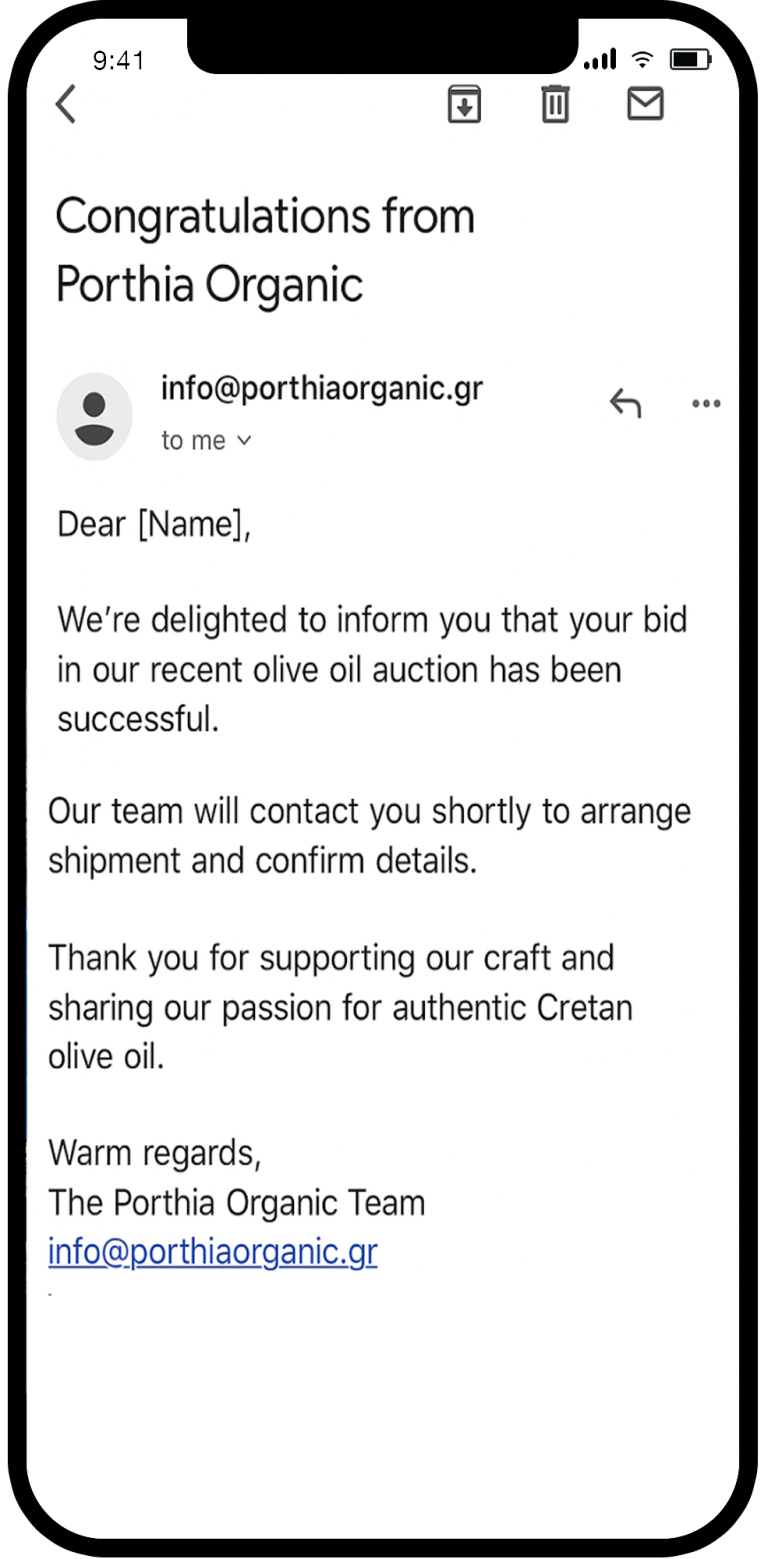
Task: Tap the "Dear [Name]," greeting line
Action: pyautogui.click(x=154, y=524)
